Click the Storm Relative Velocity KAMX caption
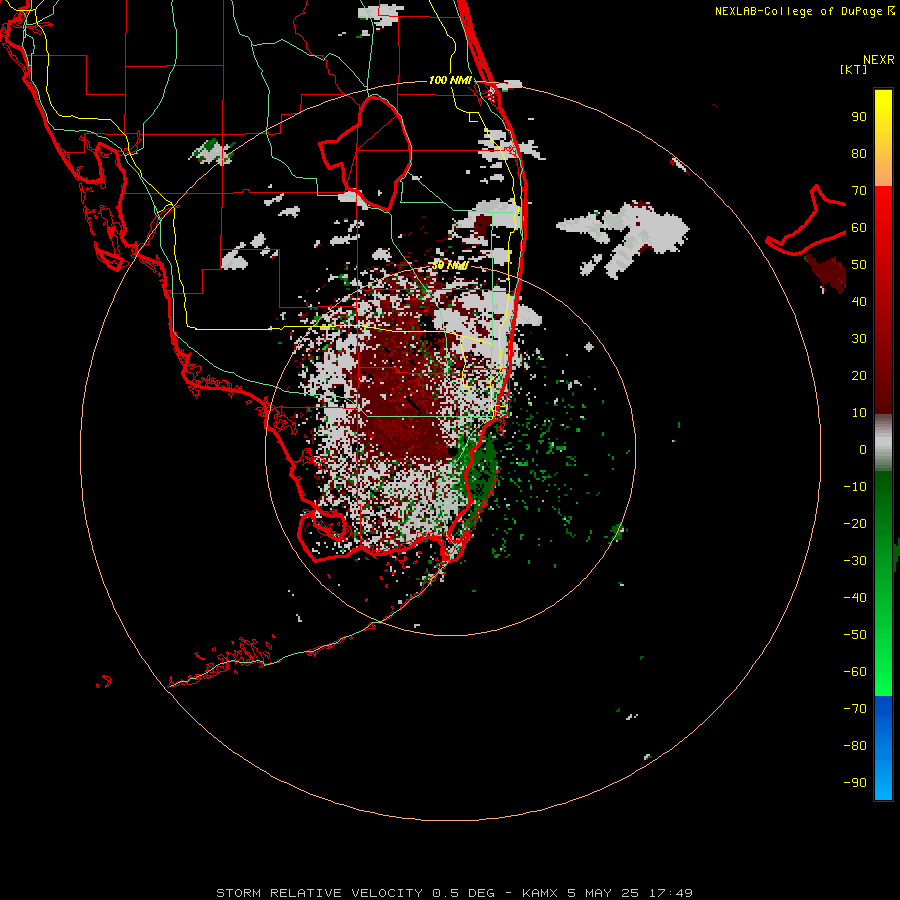The image size is (900, 900). (x=454, y=893)
